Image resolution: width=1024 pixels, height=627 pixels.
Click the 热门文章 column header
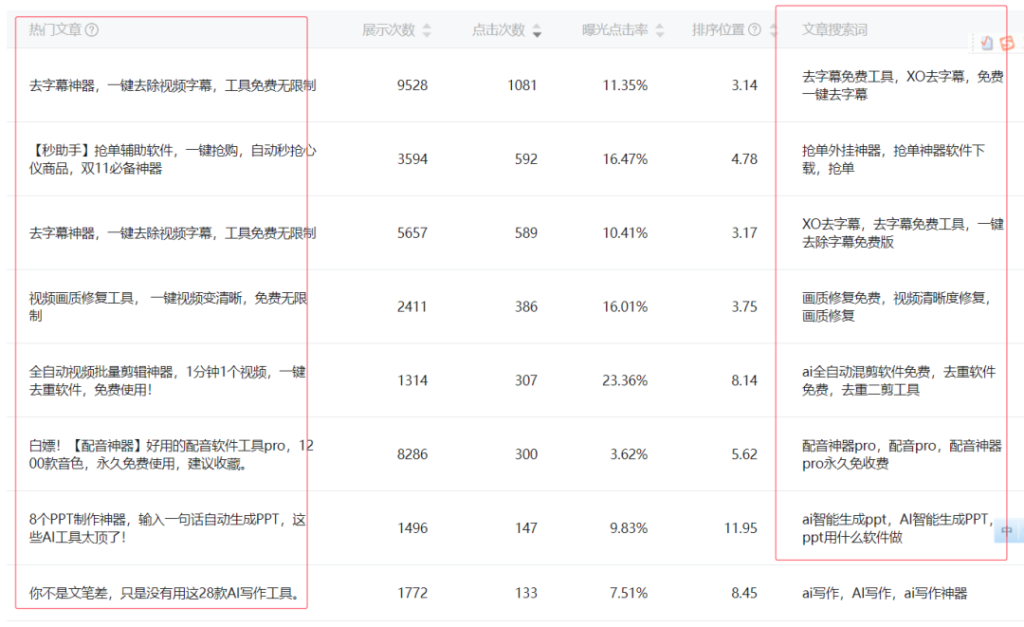(56, 30)
